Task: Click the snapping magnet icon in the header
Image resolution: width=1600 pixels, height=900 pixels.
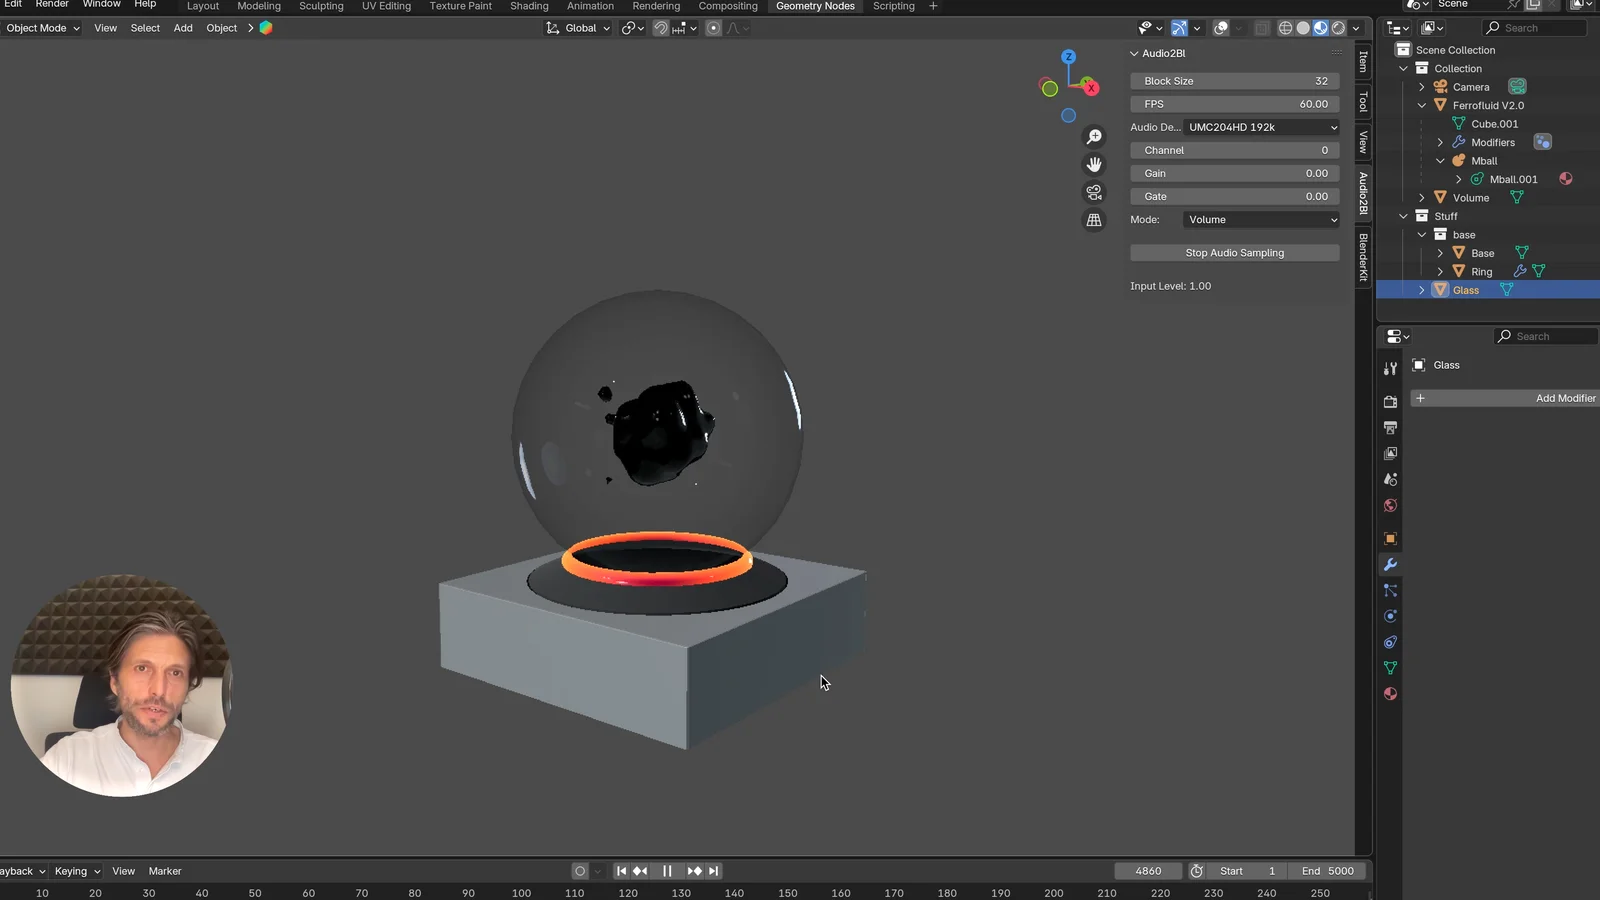Action: click(x=659, y=28)
